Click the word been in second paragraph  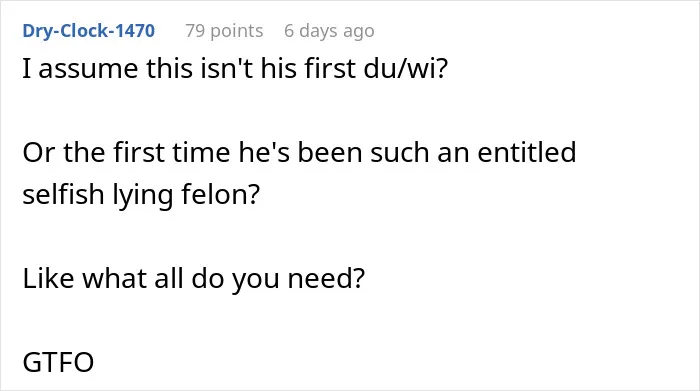330,152
